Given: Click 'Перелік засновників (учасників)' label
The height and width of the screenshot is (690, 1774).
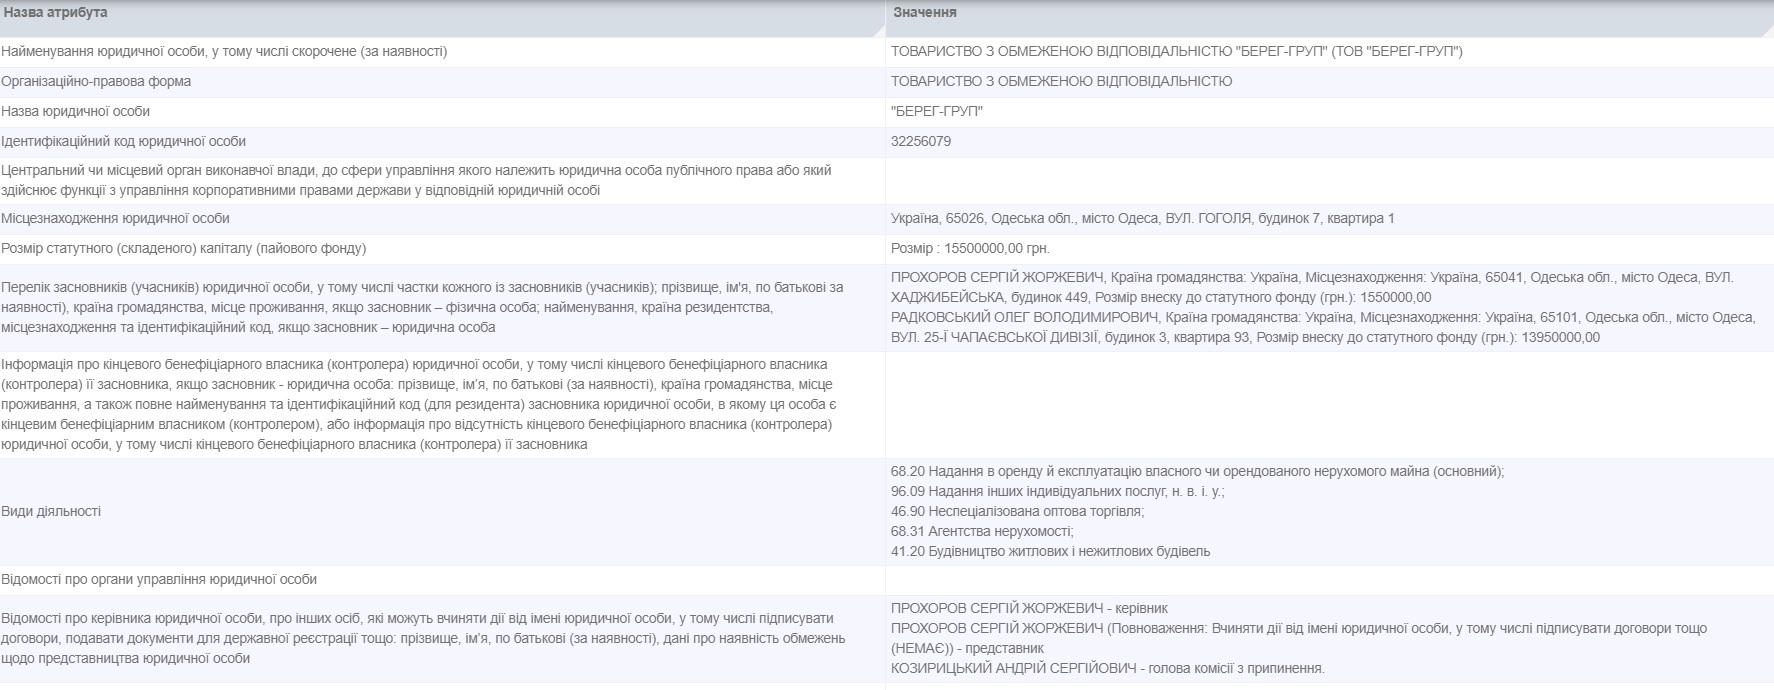Looking at the screenshot, I should coord(422,307).
